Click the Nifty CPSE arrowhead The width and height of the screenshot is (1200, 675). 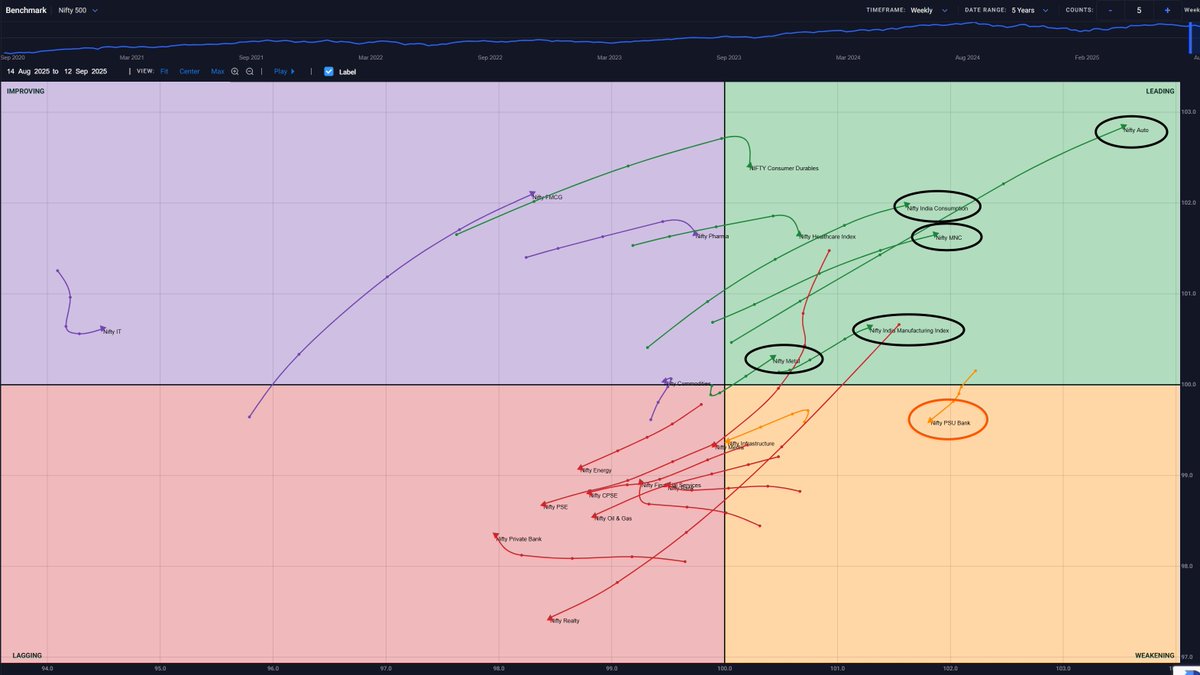[x=589, y=493]
